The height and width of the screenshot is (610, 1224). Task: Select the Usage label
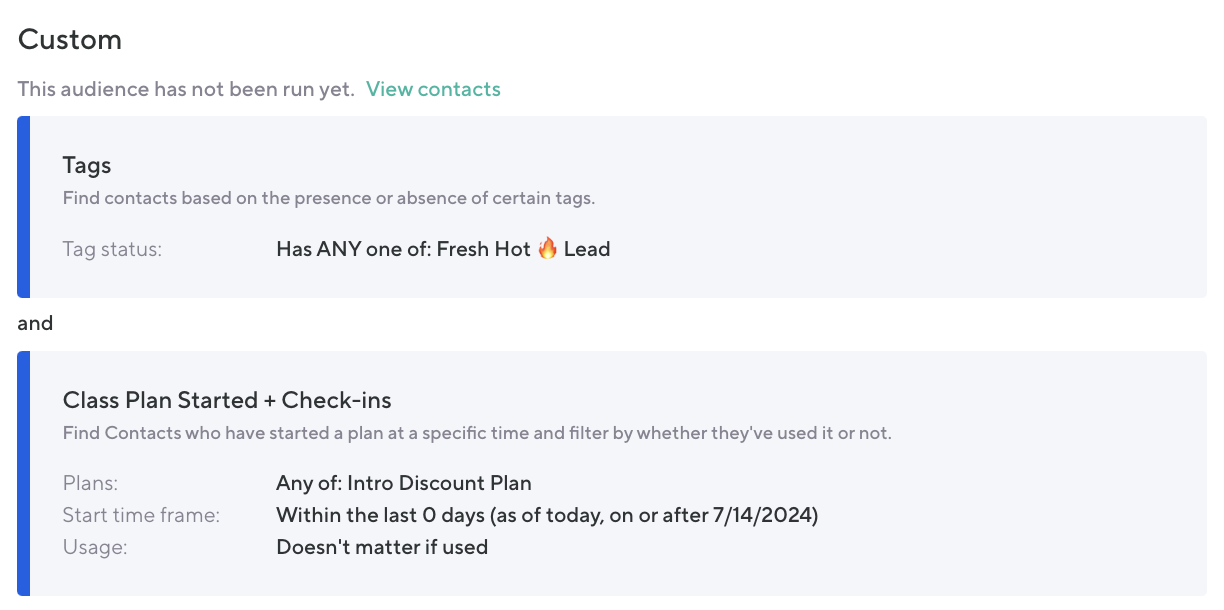coord(93,547)
